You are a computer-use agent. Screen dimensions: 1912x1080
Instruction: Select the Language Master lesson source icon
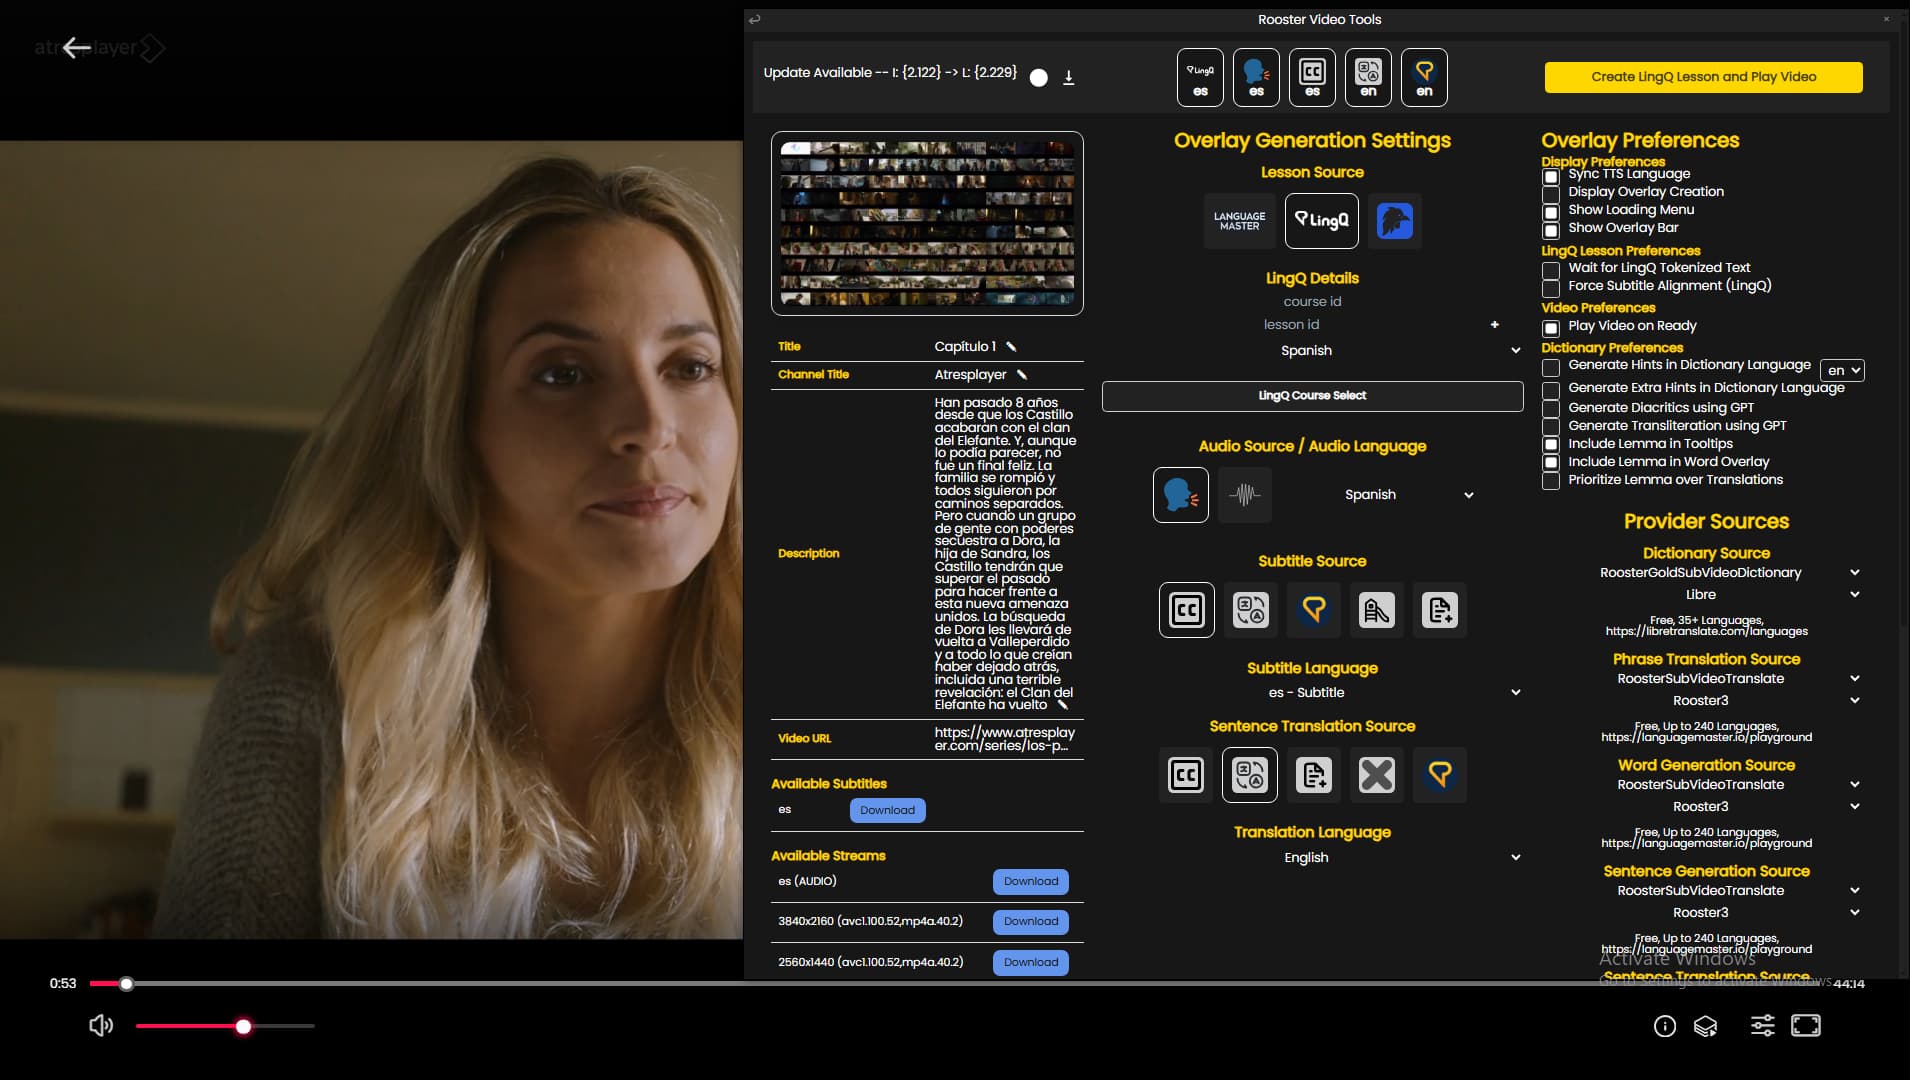(x=1239, y=221)
